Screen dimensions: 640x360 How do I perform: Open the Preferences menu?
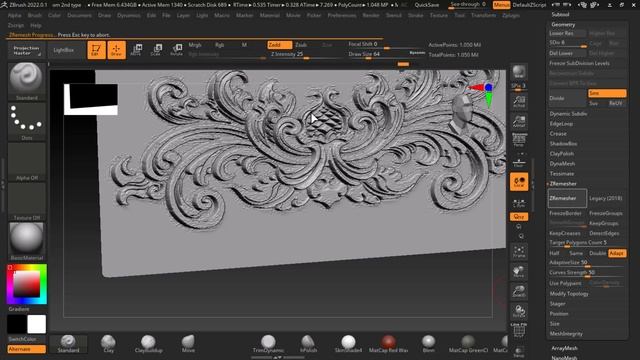click(342, 16)
